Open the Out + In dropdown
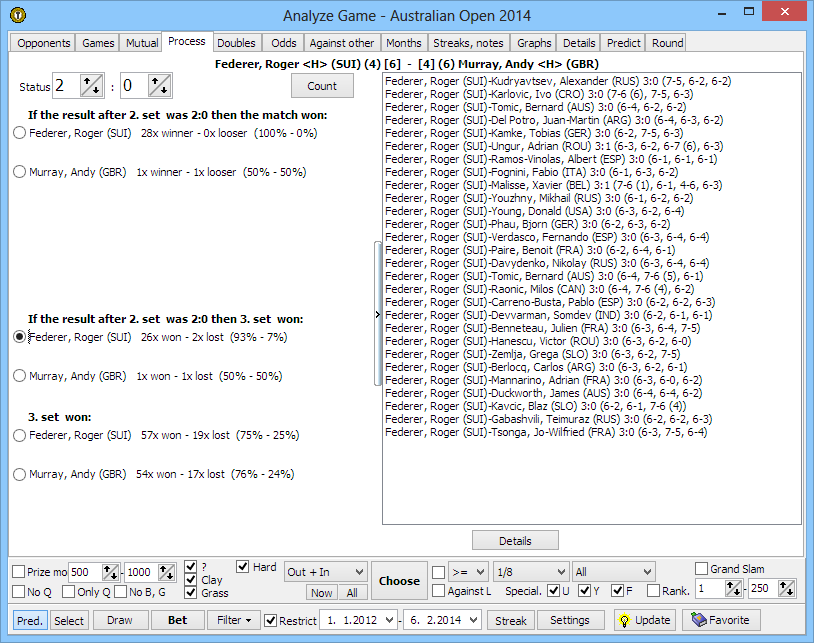The width and height of the screenshot is (814, 643). (x=325, y=572)
